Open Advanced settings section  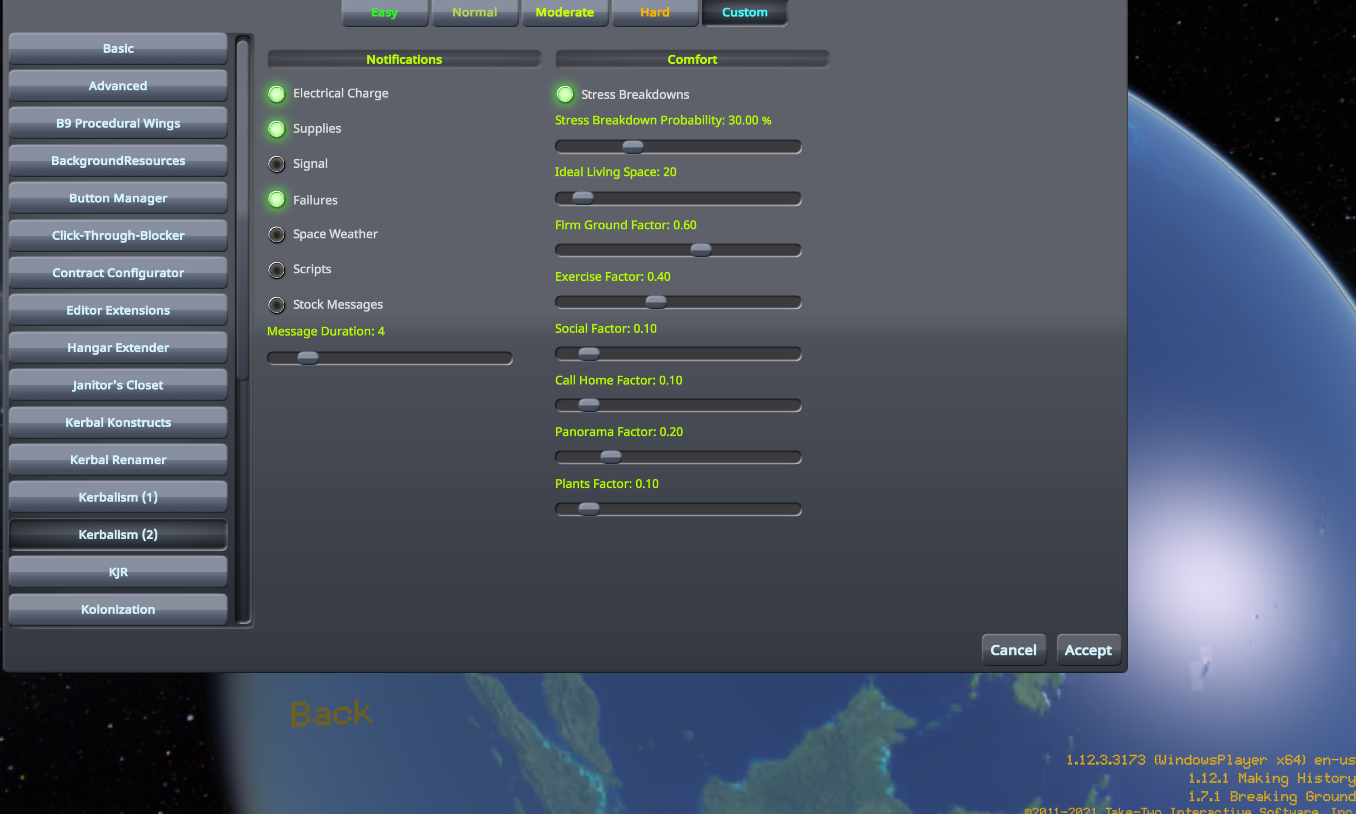[x=118, y=86]
